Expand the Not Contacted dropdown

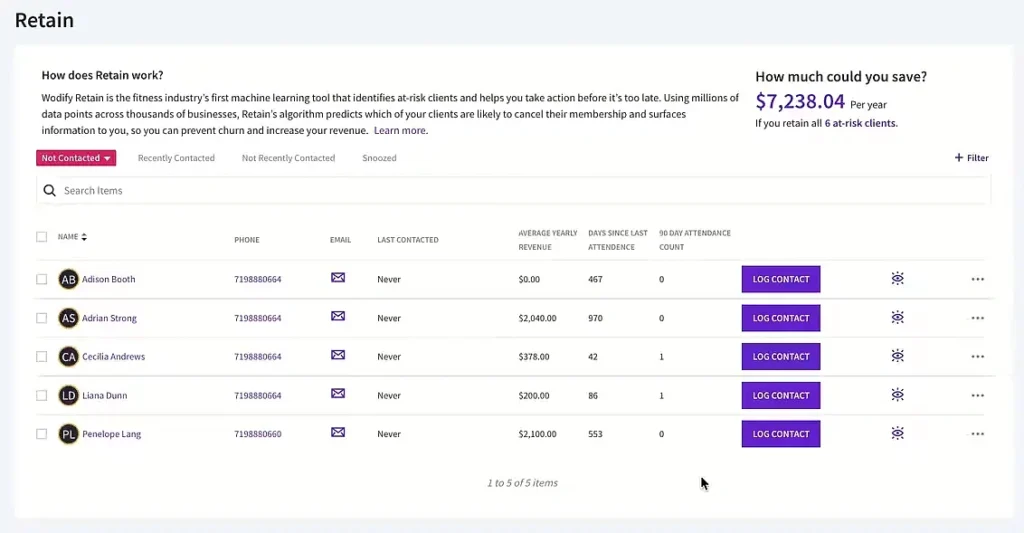[x=76, y=158]
